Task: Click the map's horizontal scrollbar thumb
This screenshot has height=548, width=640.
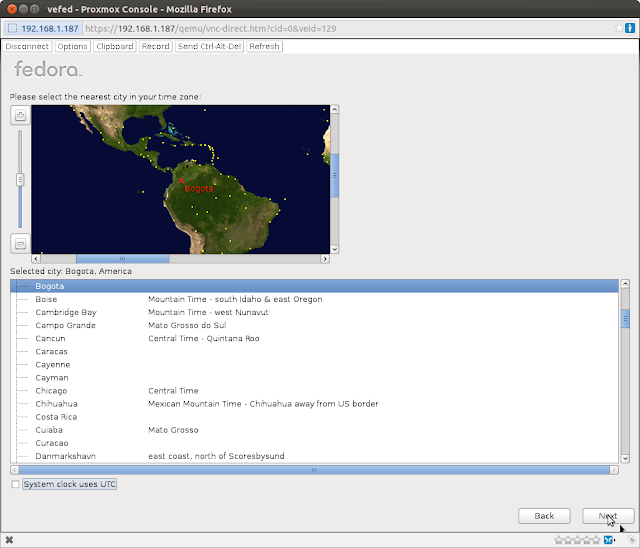Action: [x=122, y=259]
